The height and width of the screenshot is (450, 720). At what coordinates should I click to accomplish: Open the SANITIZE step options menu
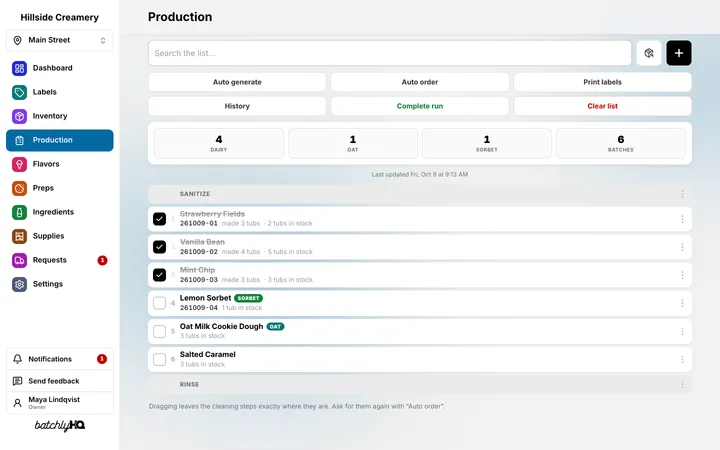coord(682,194)
